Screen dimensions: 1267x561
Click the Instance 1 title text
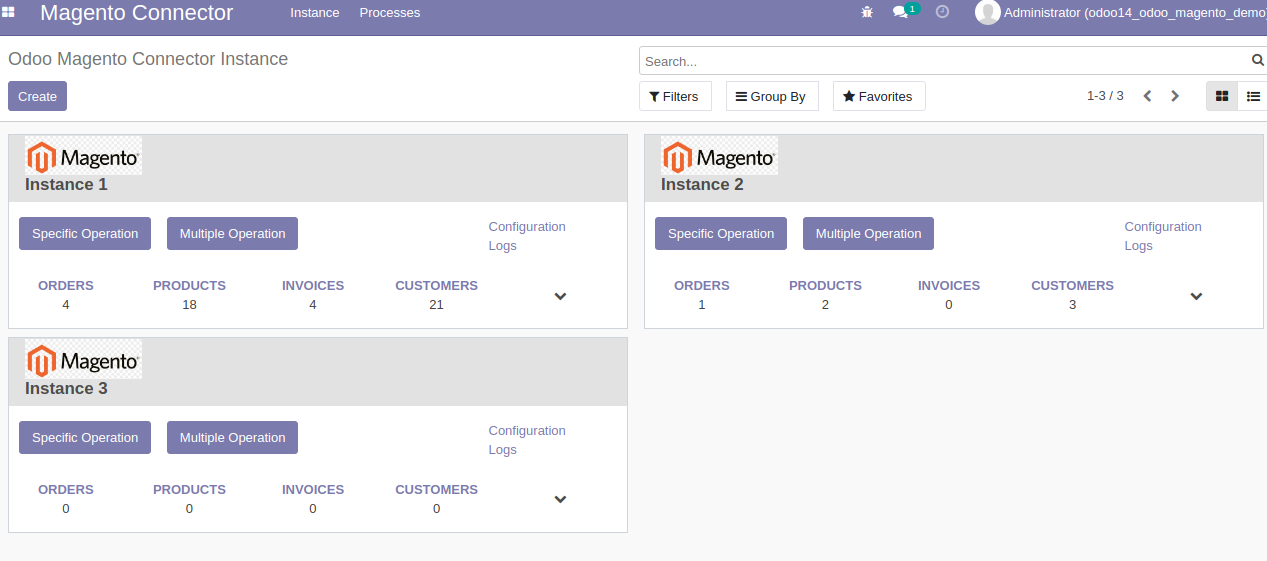pyautogui.click(x=66, y=185)
